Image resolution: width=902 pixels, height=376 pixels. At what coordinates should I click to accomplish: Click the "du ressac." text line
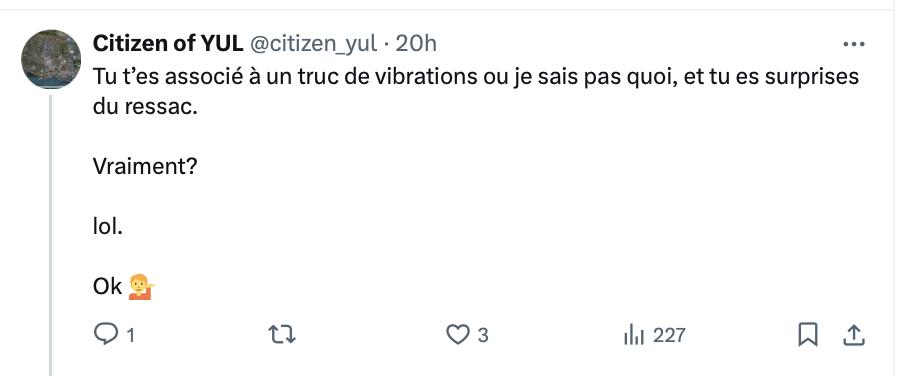[145, 106]
